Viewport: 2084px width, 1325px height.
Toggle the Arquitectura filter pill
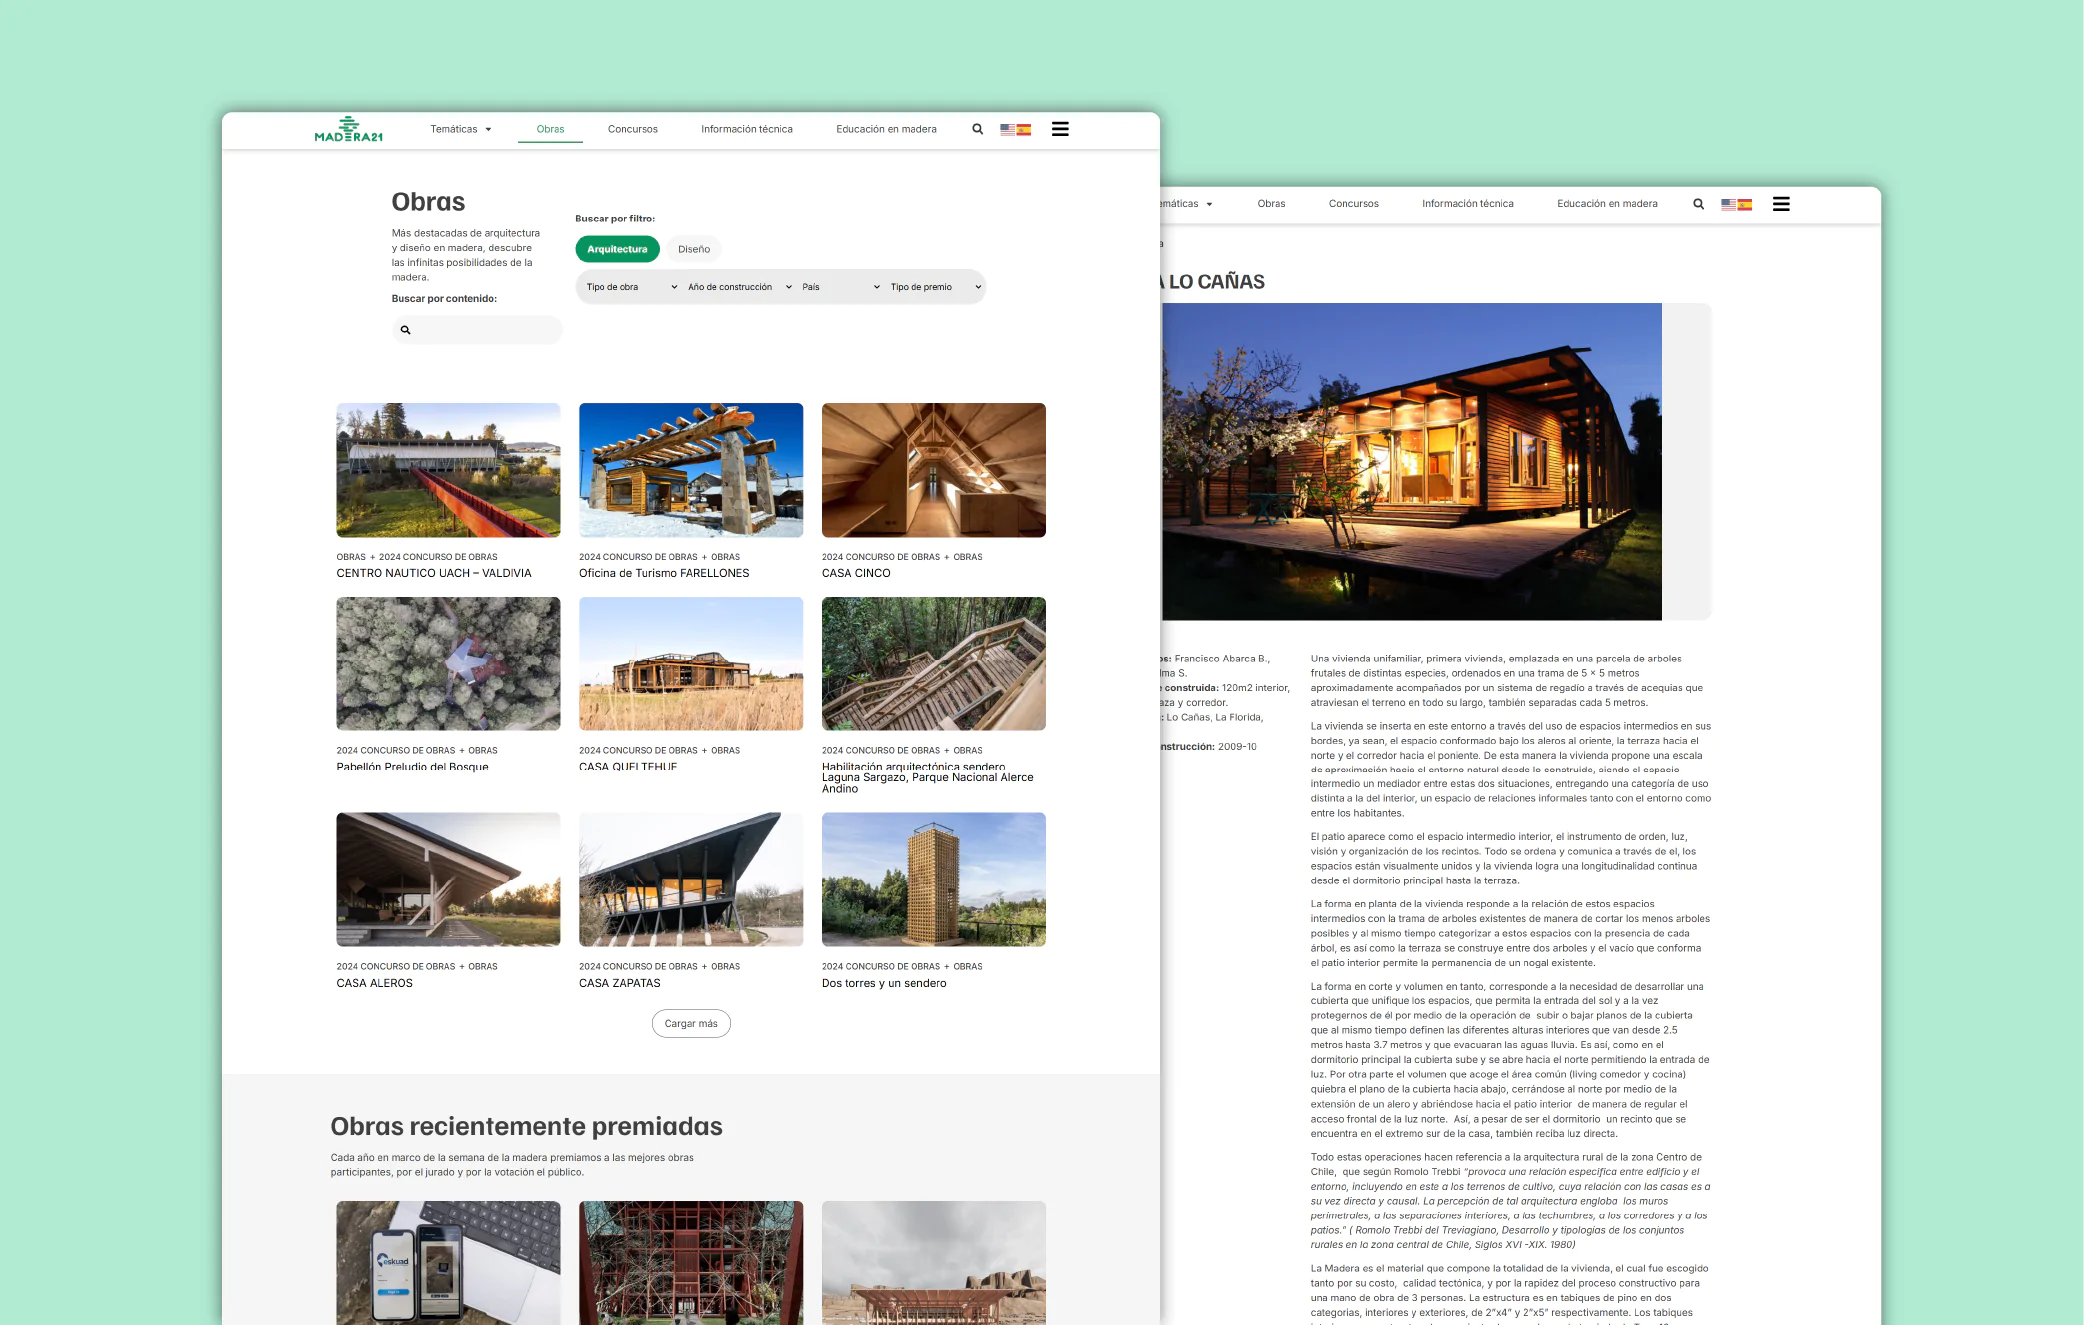[617, 249]
